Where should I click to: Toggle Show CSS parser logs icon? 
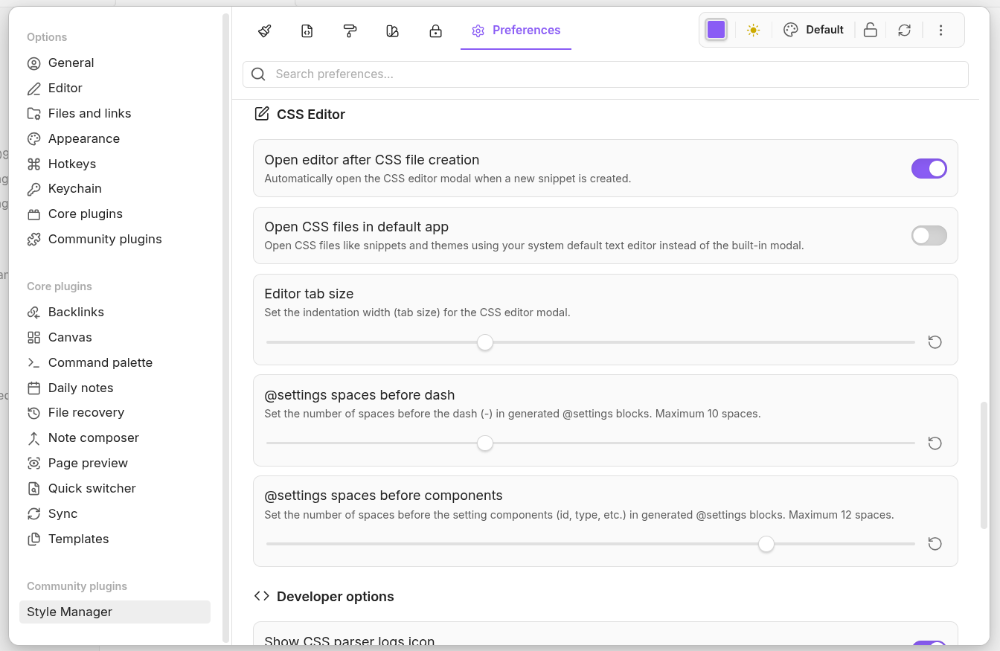[929, 645]
